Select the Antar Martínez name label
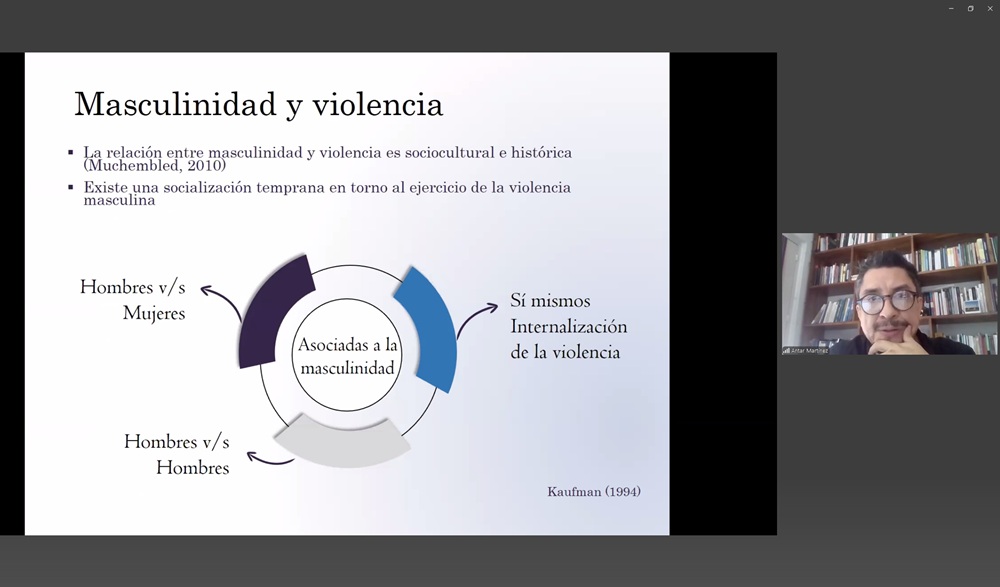The width and height of the screenshot is (1000, 587). tap(808, 350)
